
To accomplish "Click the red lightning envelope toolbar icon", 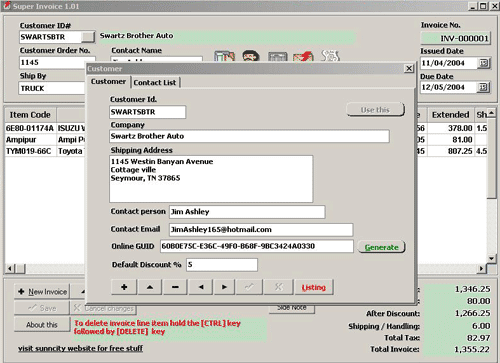I will click(x=303, y=56).
